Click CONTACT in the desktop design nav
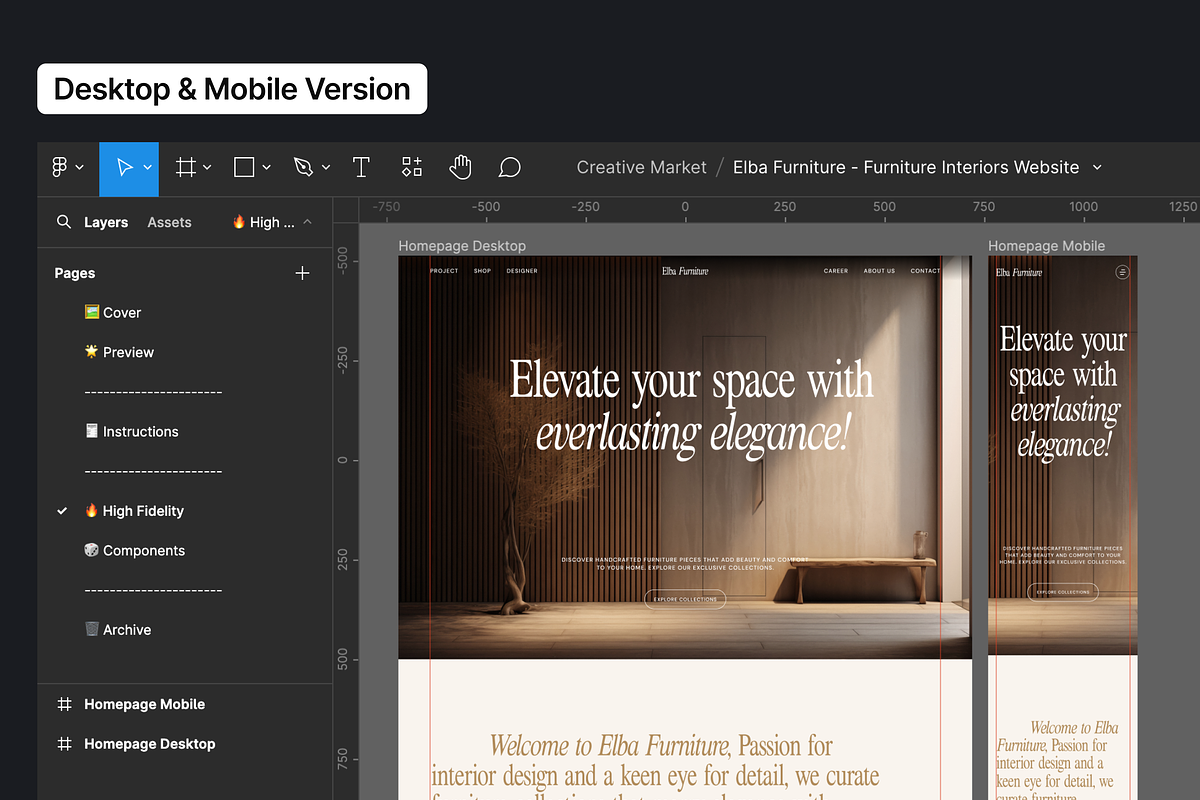 (925, 271)
